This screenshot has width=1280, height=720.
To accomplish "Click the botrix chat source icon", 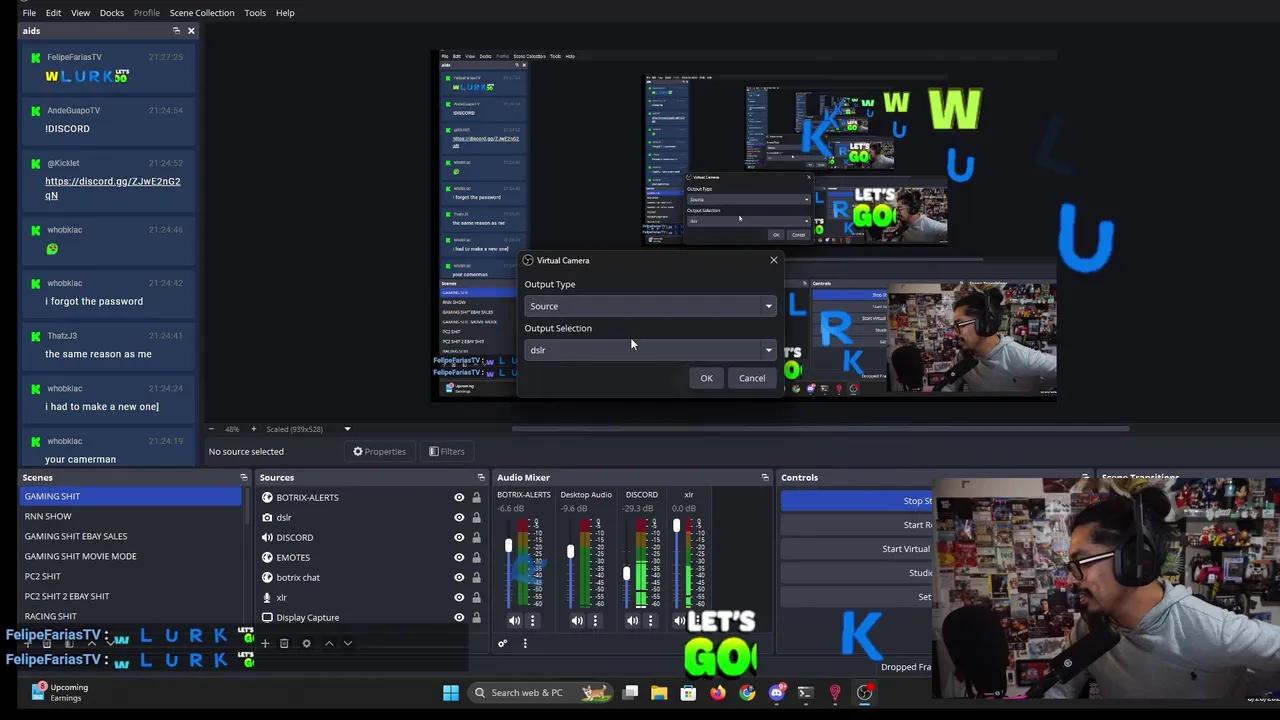I will pos(267,577).
